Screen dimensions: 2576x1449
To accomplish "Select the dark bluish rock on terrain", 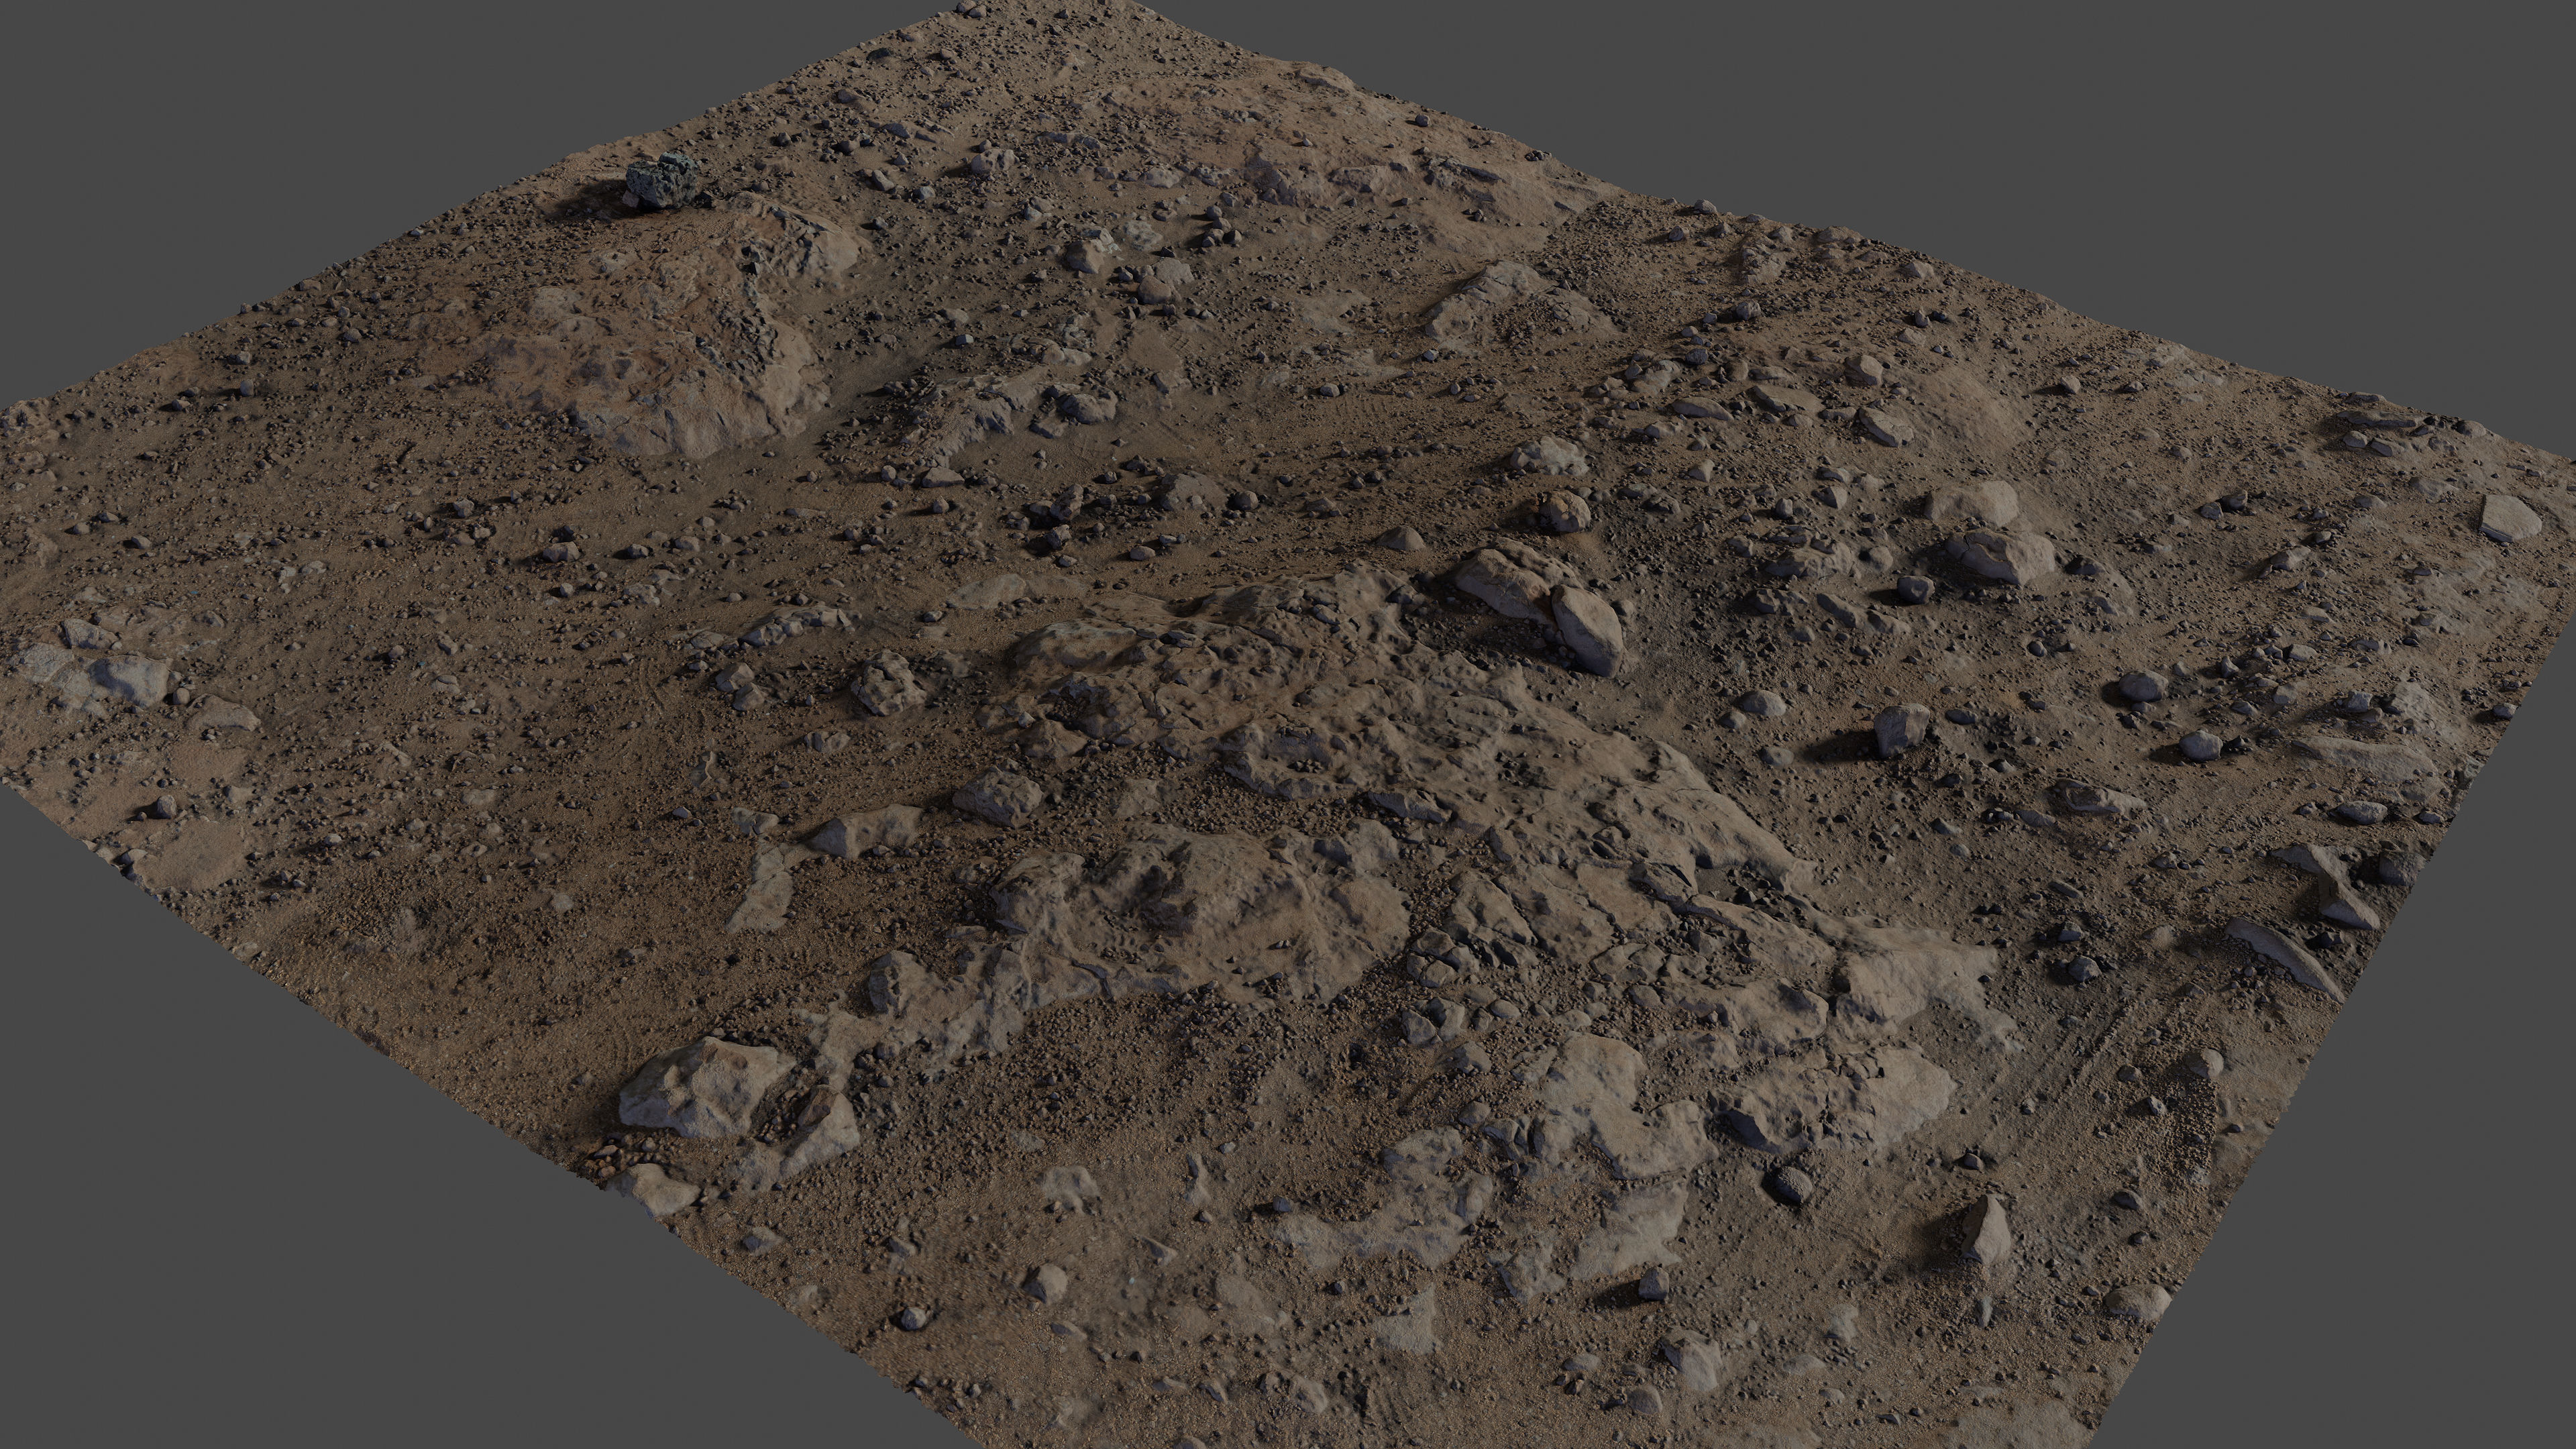I will tap(661, 182).
